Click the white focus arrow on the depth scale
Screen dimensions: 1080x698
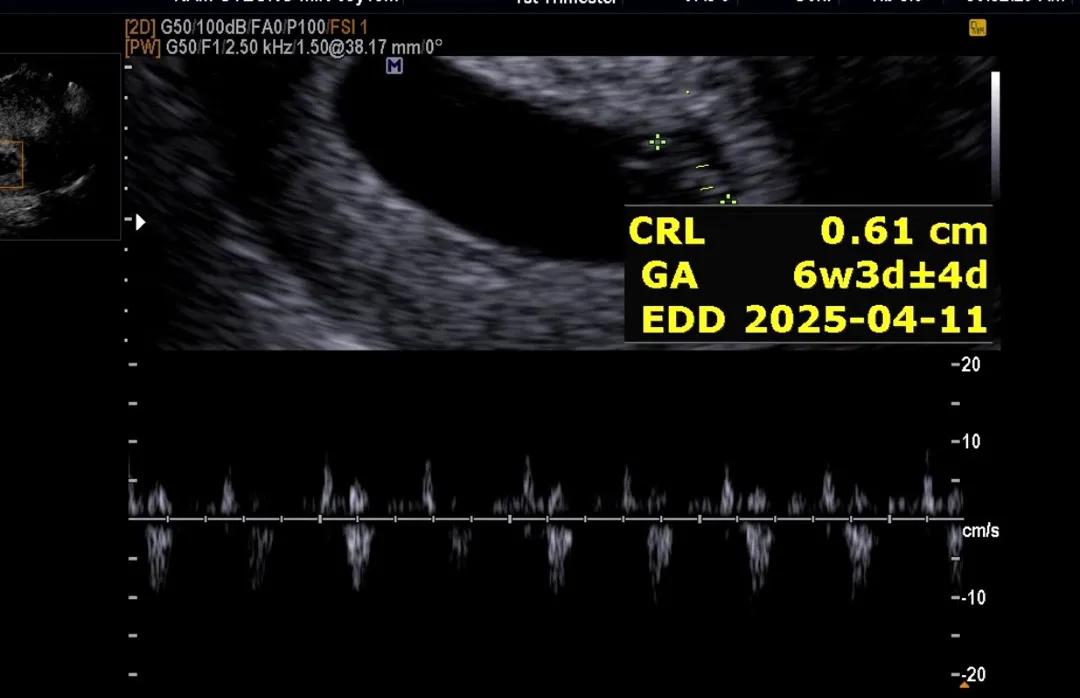pos(141,222)
